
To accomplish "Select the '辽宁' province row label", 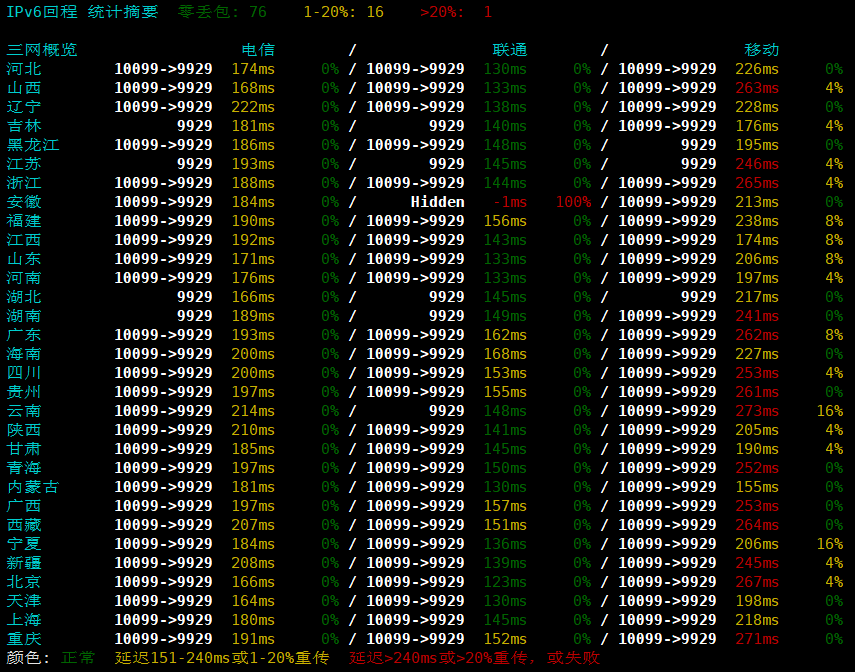I will point(24,107).
